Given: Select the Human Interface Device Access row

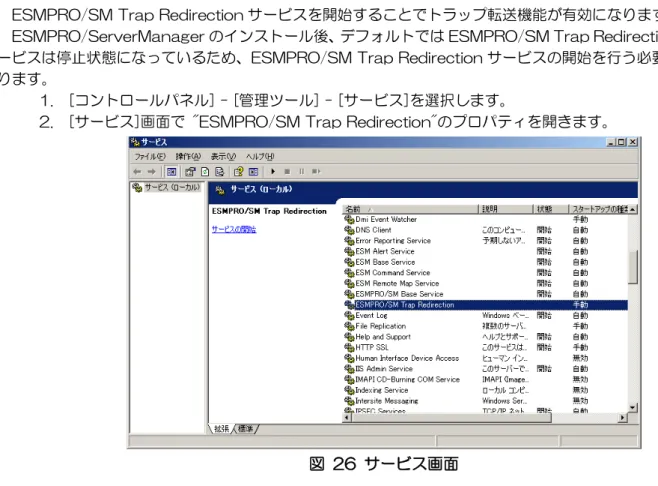Looking at the screenshot, I should pos(486,358).
